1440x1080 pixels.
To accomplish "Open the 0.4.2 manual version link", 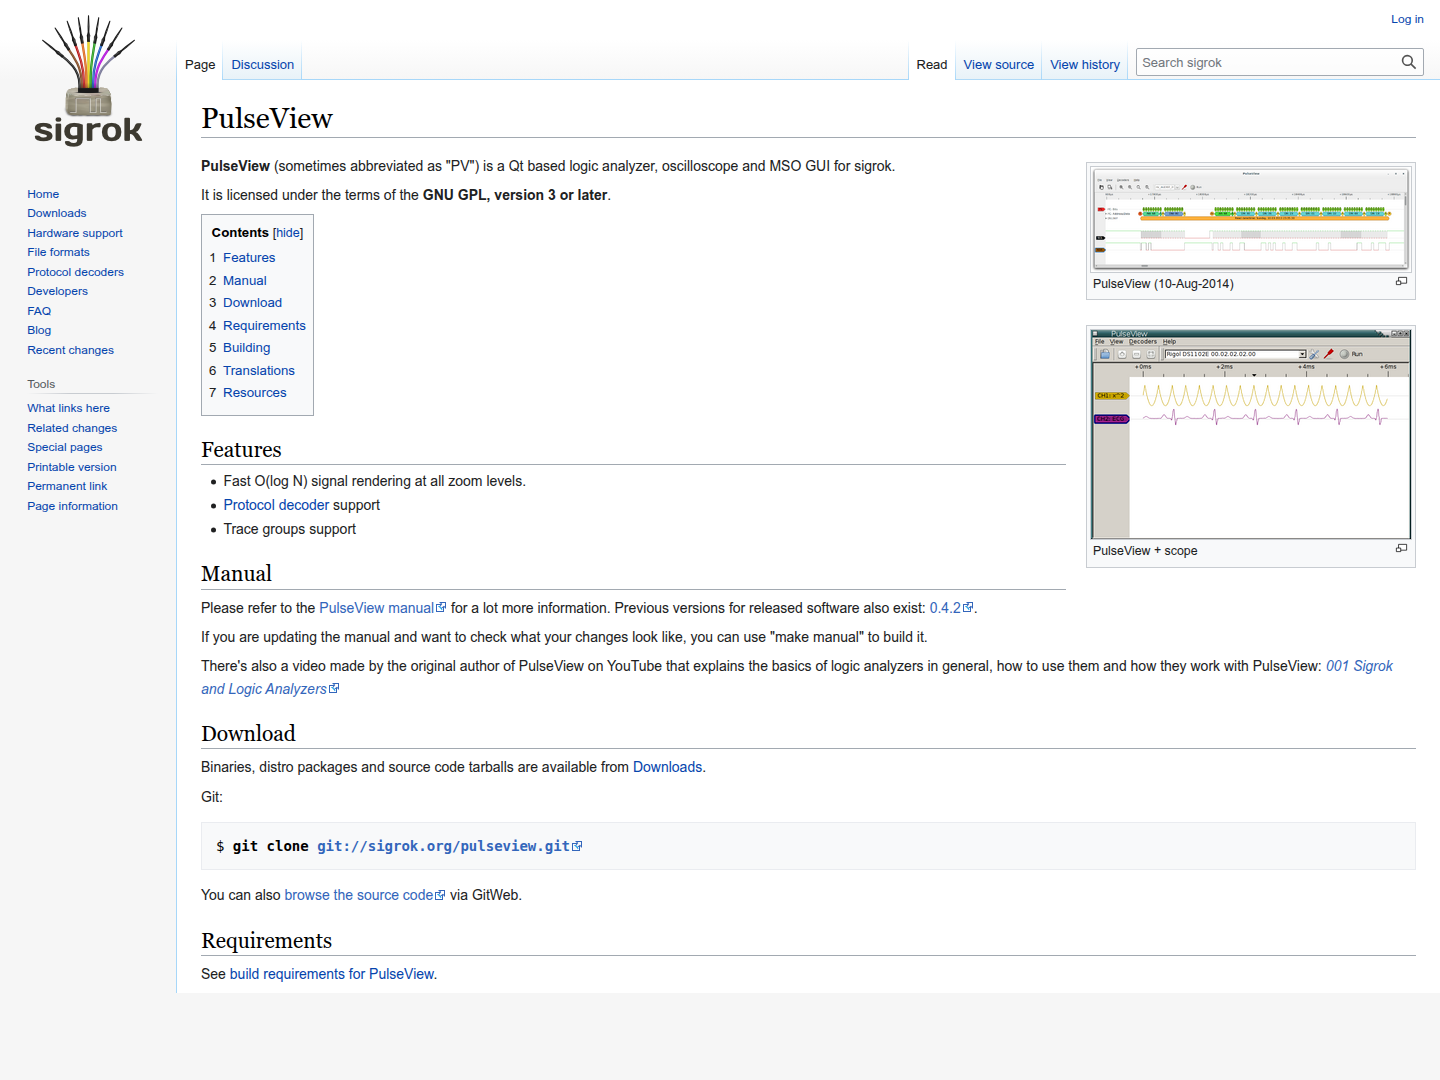I will [951, 608].
